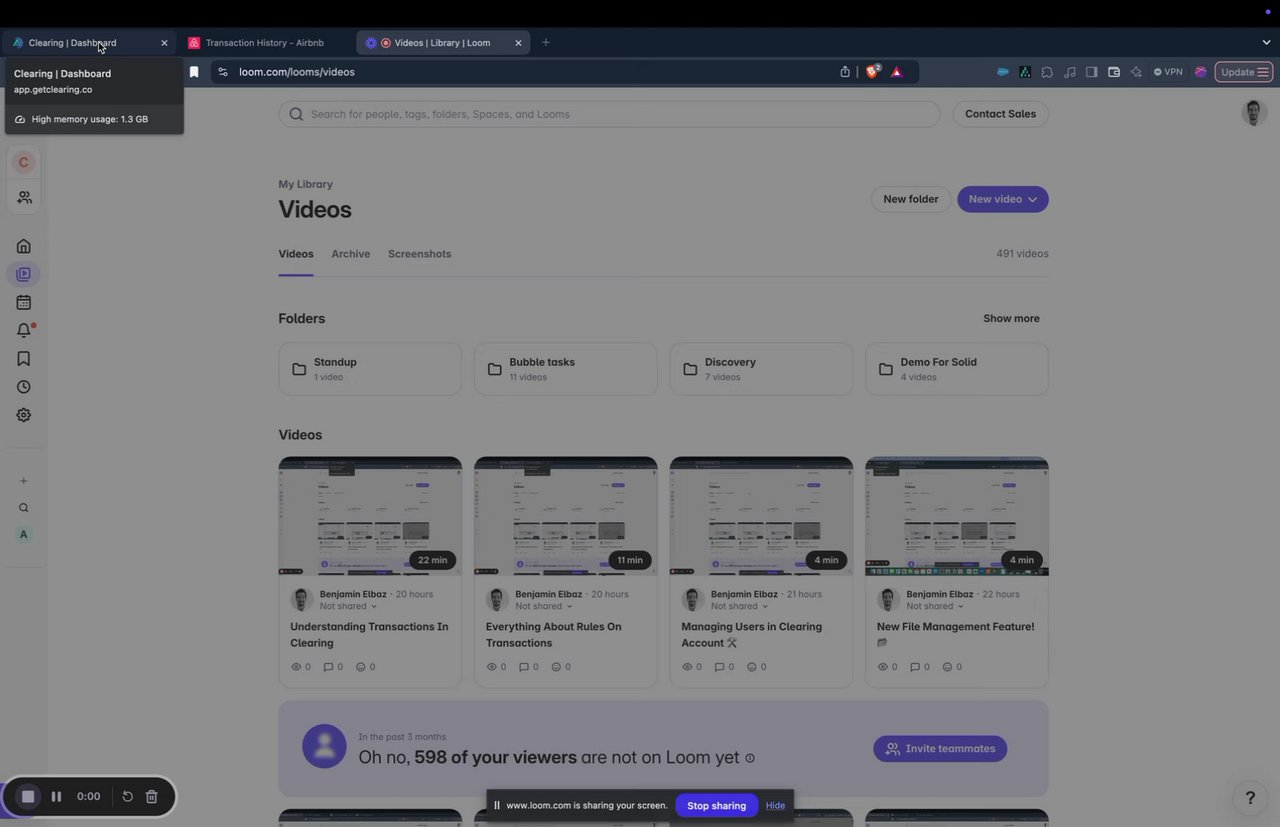
Task: Open Settings gear in sidebar
Action: point(23,415)
